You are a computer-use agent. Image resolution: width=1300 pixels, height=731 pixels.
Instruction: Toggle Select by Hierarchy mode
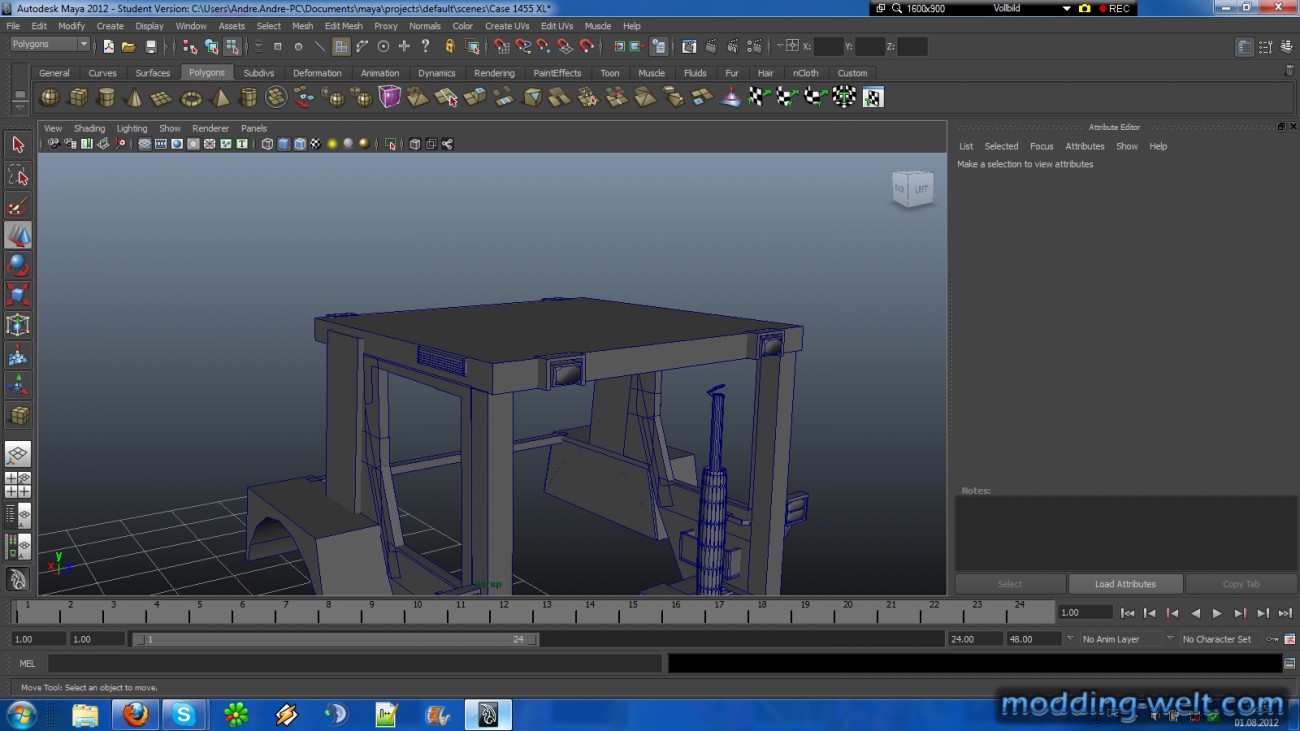coord(190,46)
